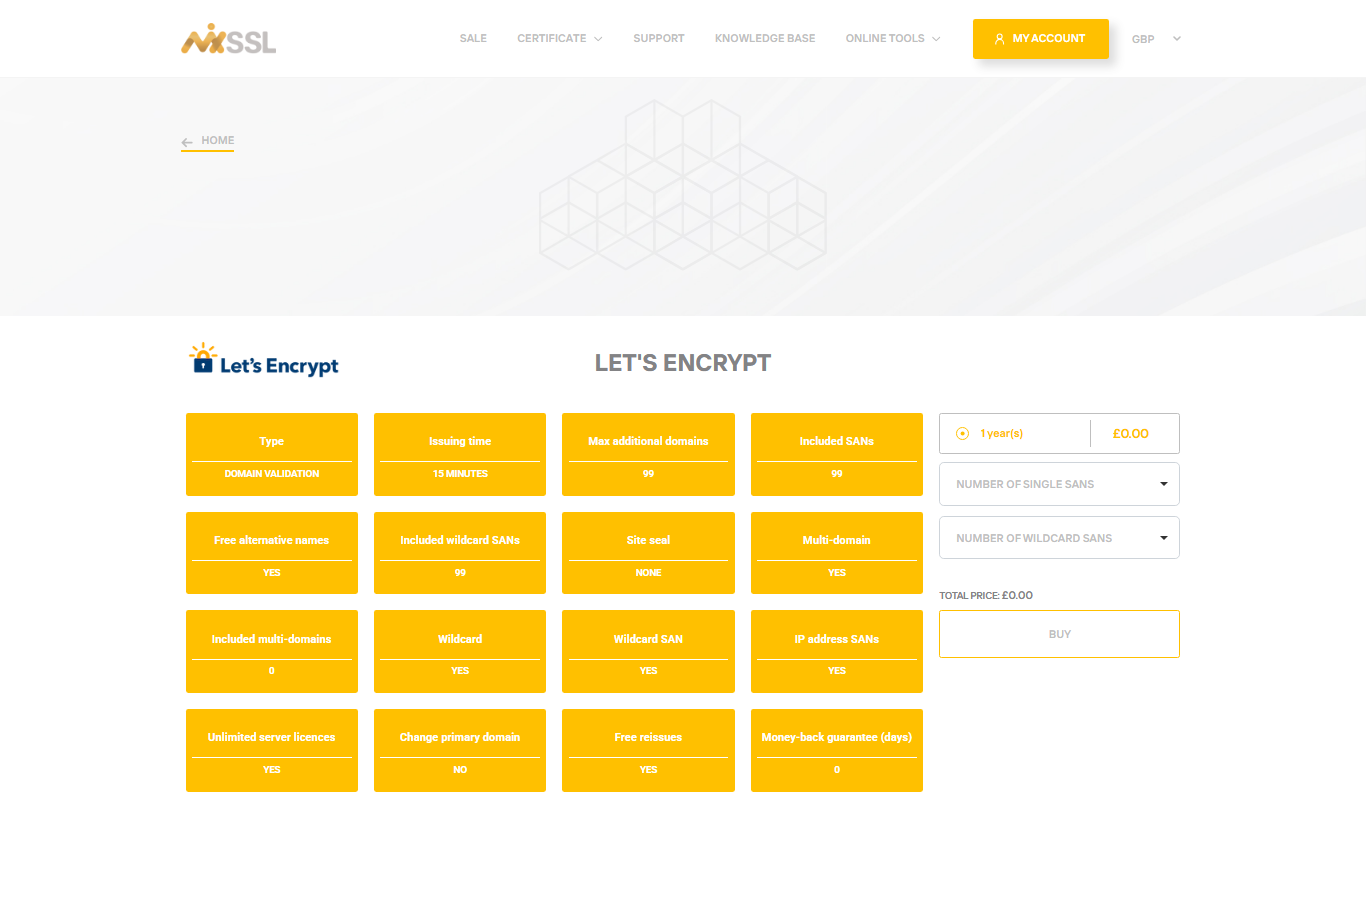Click the Site seal card
This screenshot has height=900, width=1366.
(648, 553)
